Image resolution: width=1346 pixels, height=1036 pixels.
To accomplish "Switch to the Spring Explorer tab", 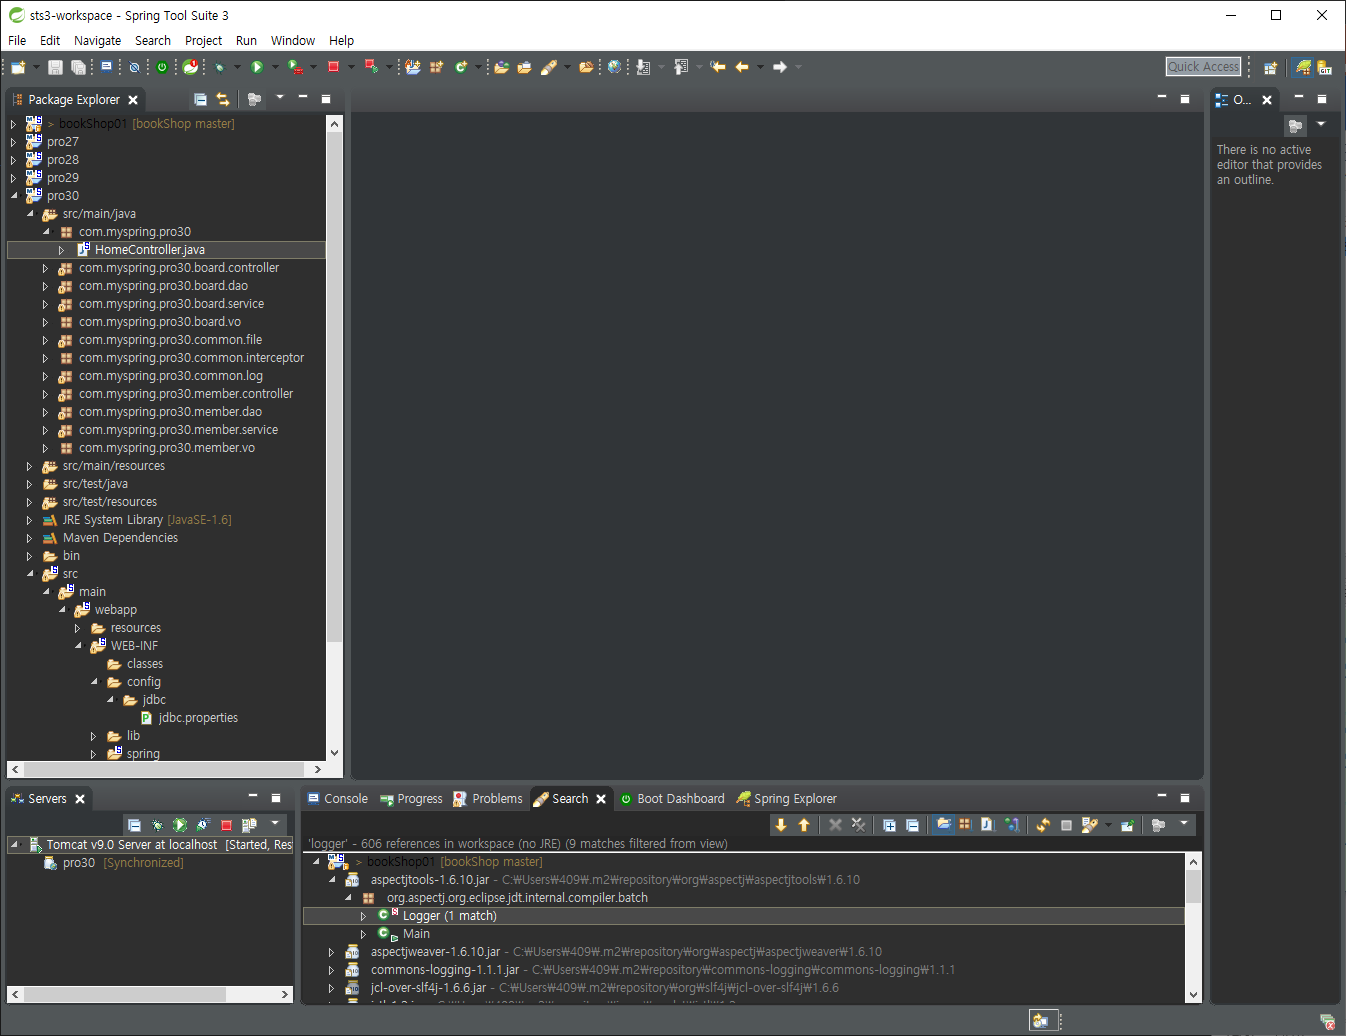I will (x=787, y=799).
